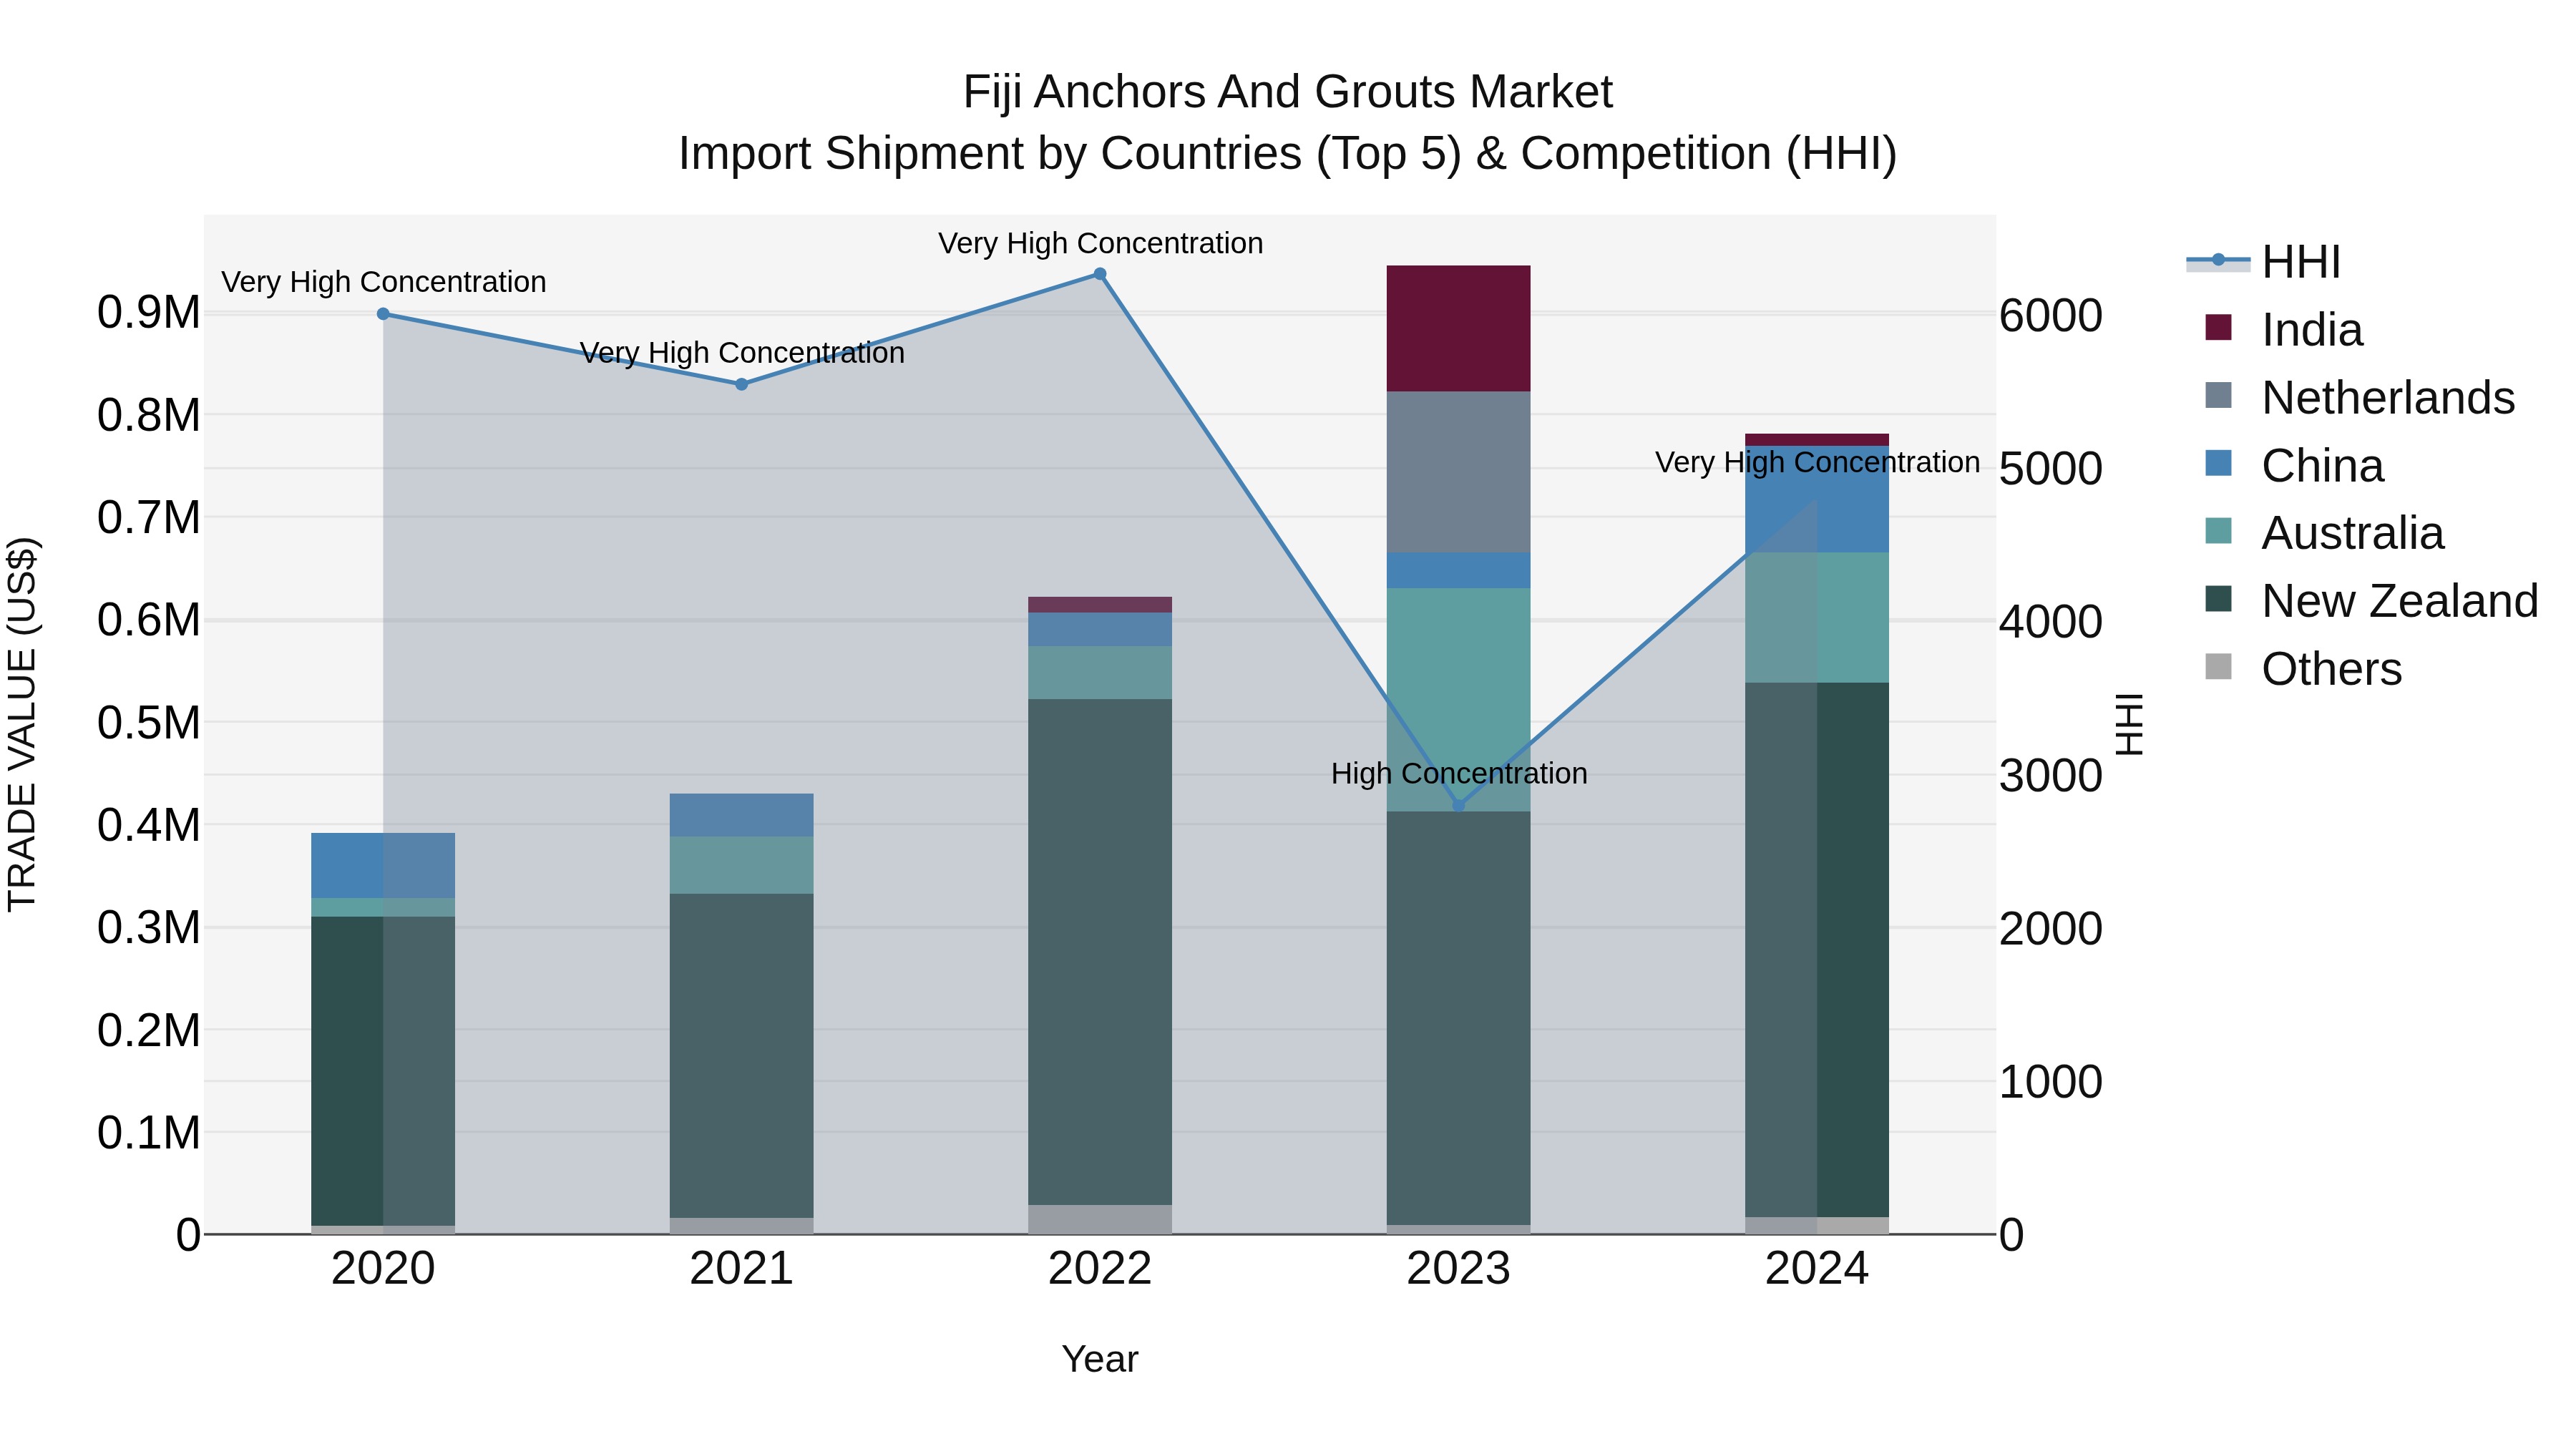Click the Netherlands segment of 2023 bar
Image resolution: width=2576 pixels, height=1449 pixels.
coord(1458,472)
